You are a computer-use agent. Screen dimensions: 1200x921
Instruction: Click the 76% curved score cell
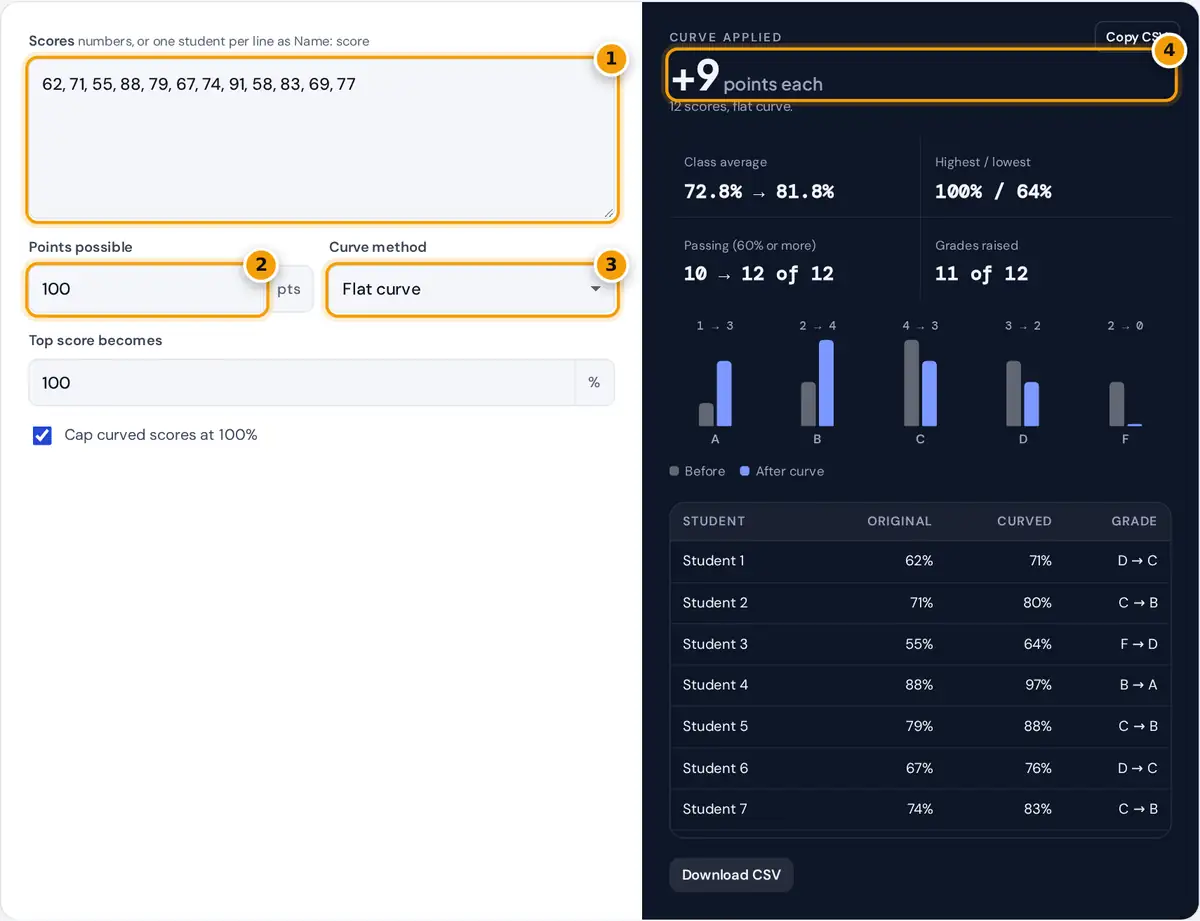point(1038,768)
